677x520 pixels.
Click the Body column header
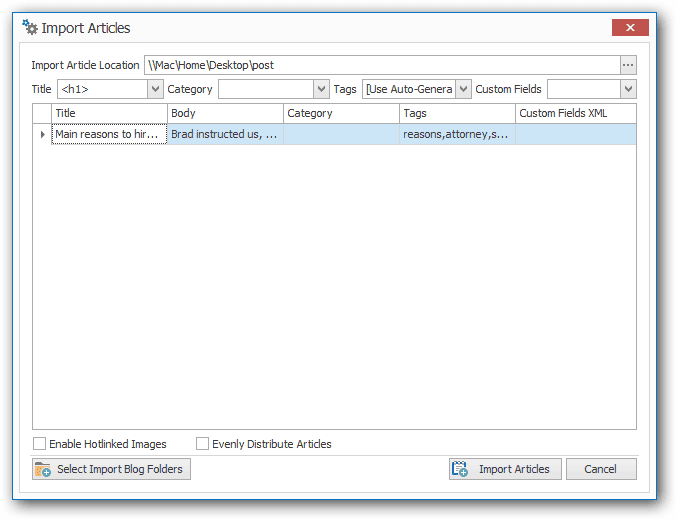(225, 113)
